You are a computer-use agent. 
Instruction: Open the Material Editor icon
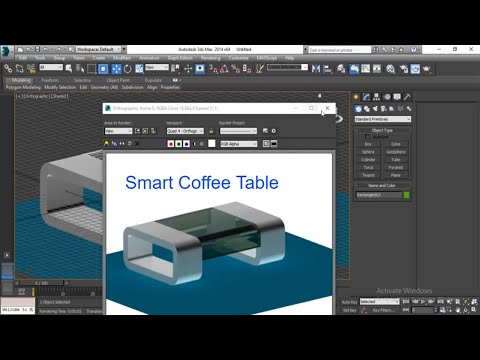pos(390,69)
